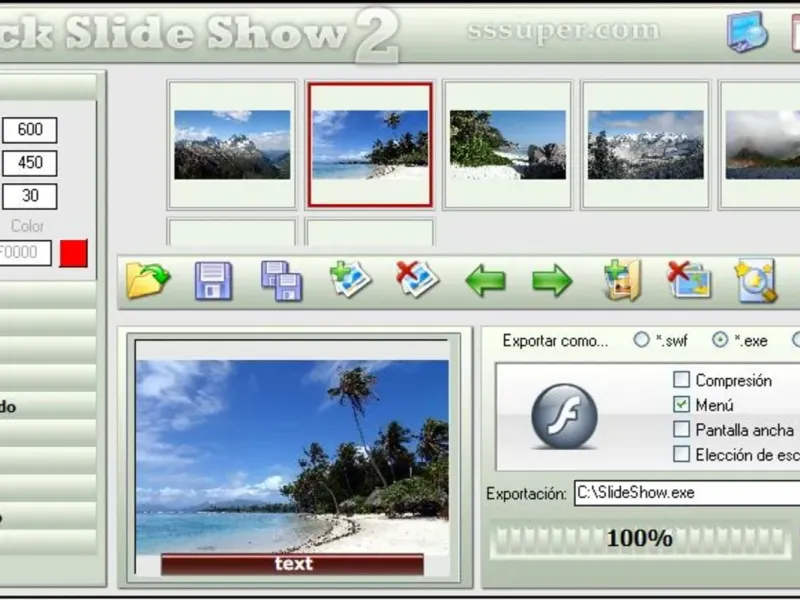Move slide right with green right arrow

552,281
